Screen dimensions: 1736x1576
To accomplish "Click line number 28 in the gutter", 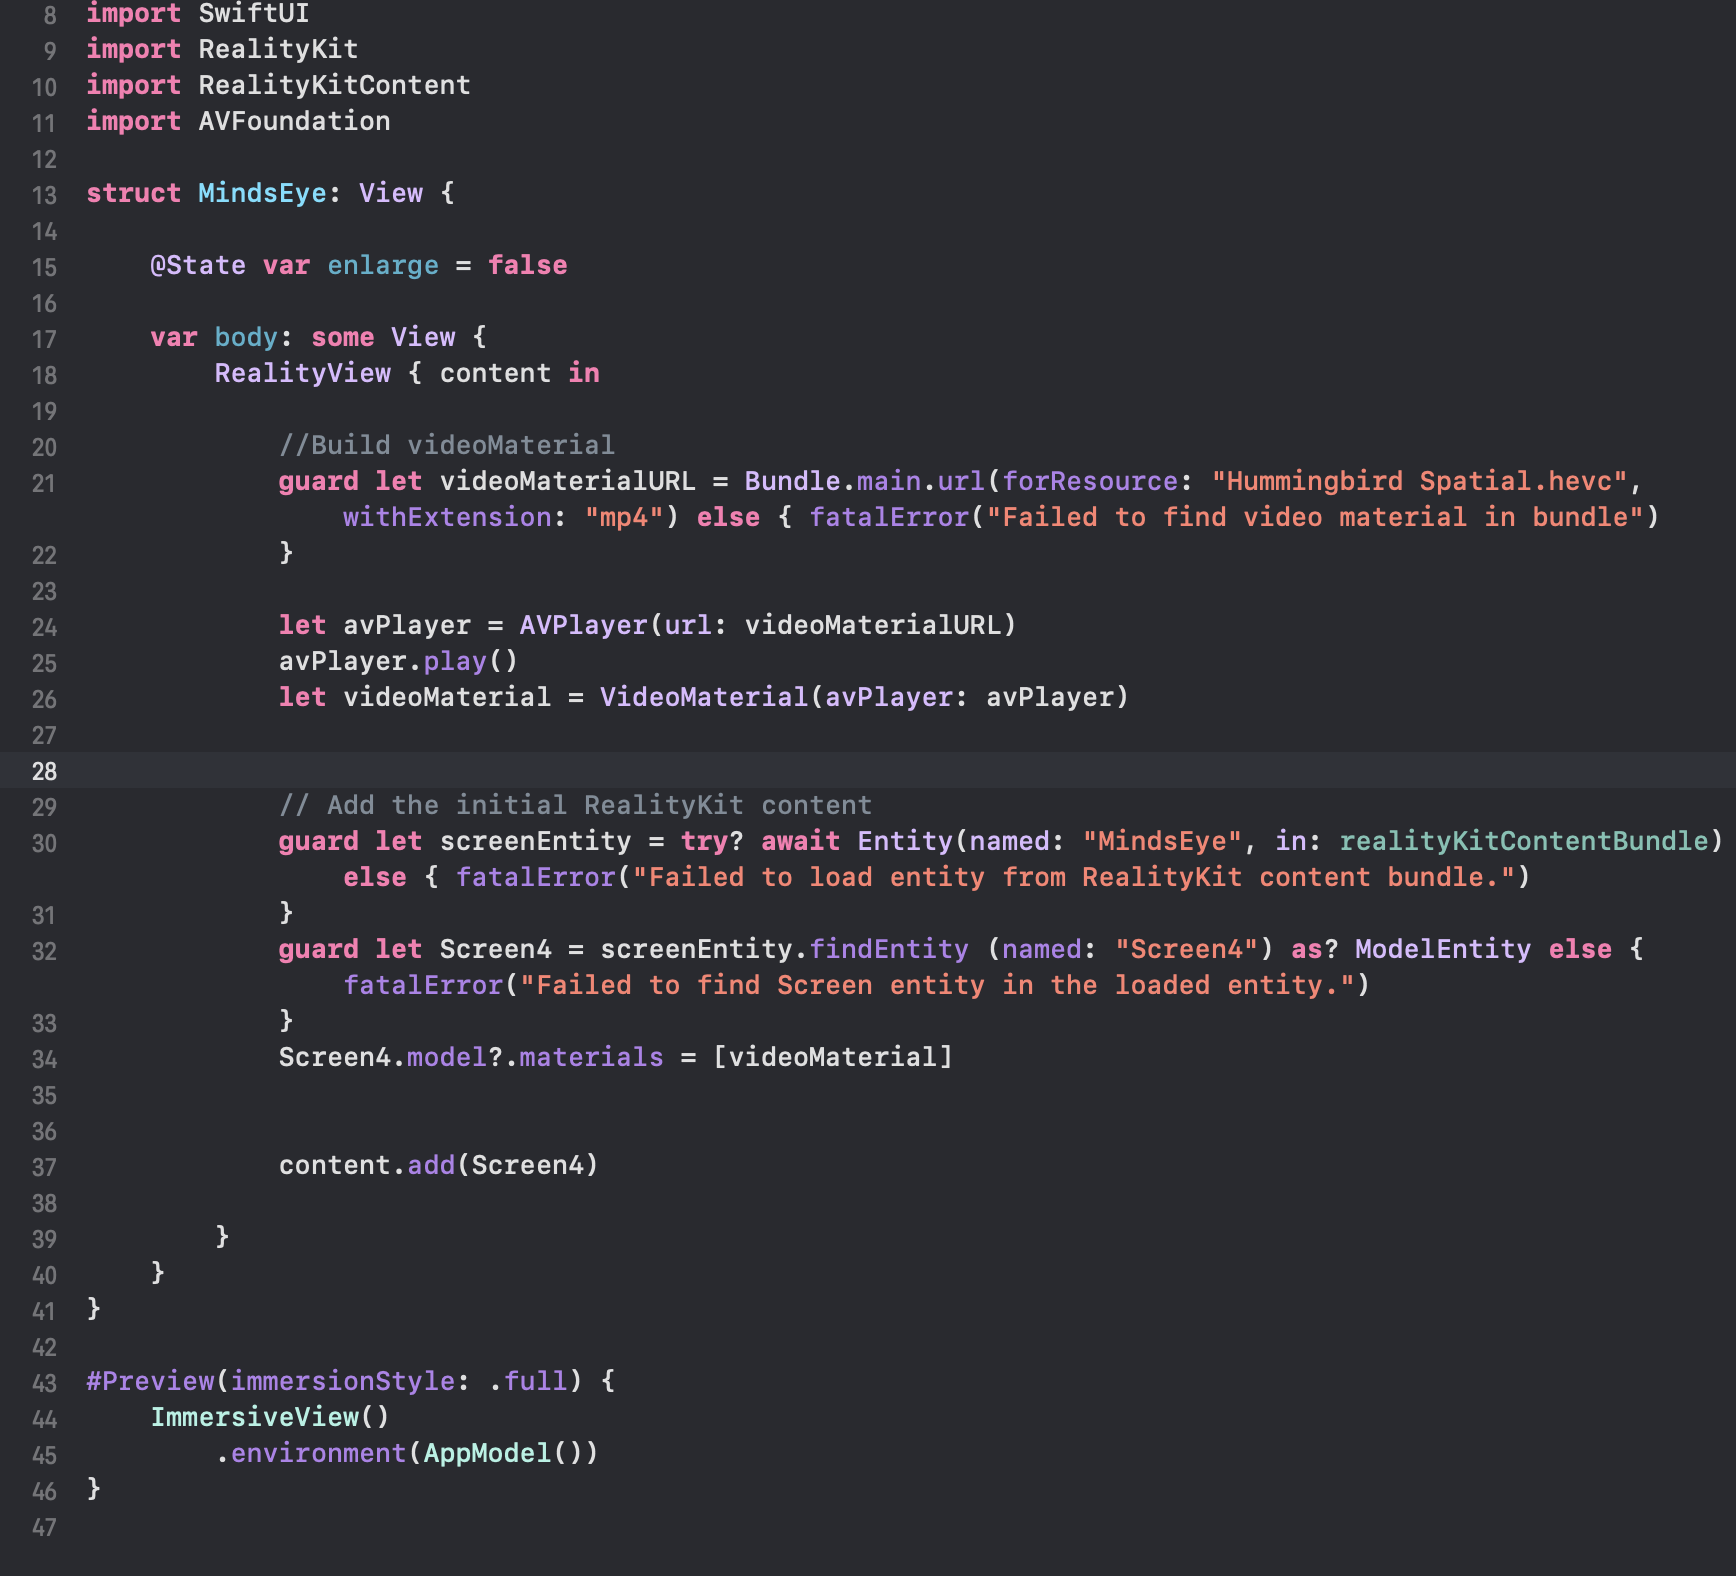I will (x=44, y=771).
